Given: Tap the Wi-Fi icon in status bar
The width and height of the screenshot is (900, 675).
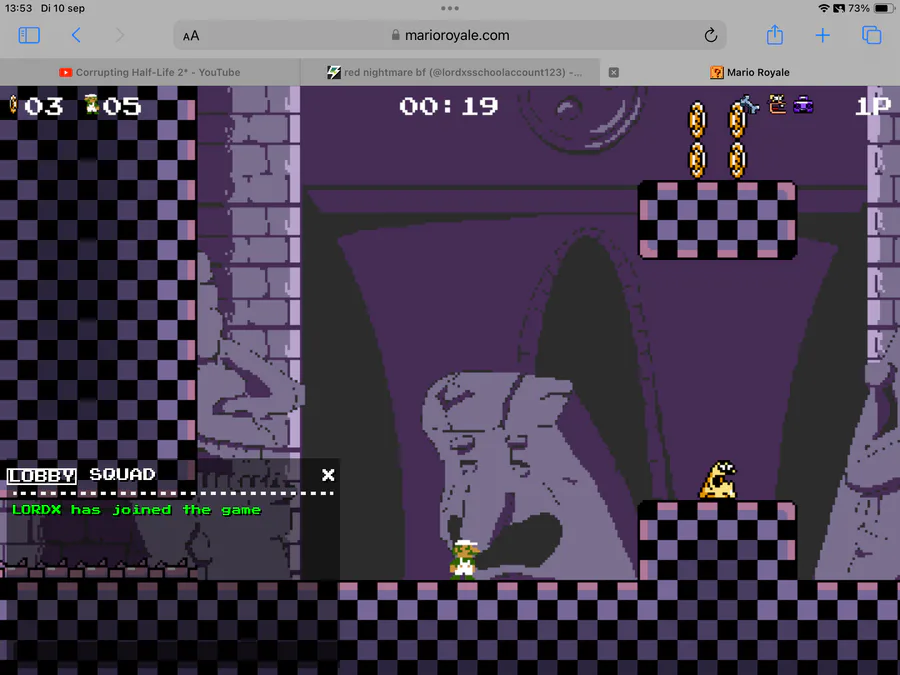Looking at the screenshot, I should click(824, 9).
